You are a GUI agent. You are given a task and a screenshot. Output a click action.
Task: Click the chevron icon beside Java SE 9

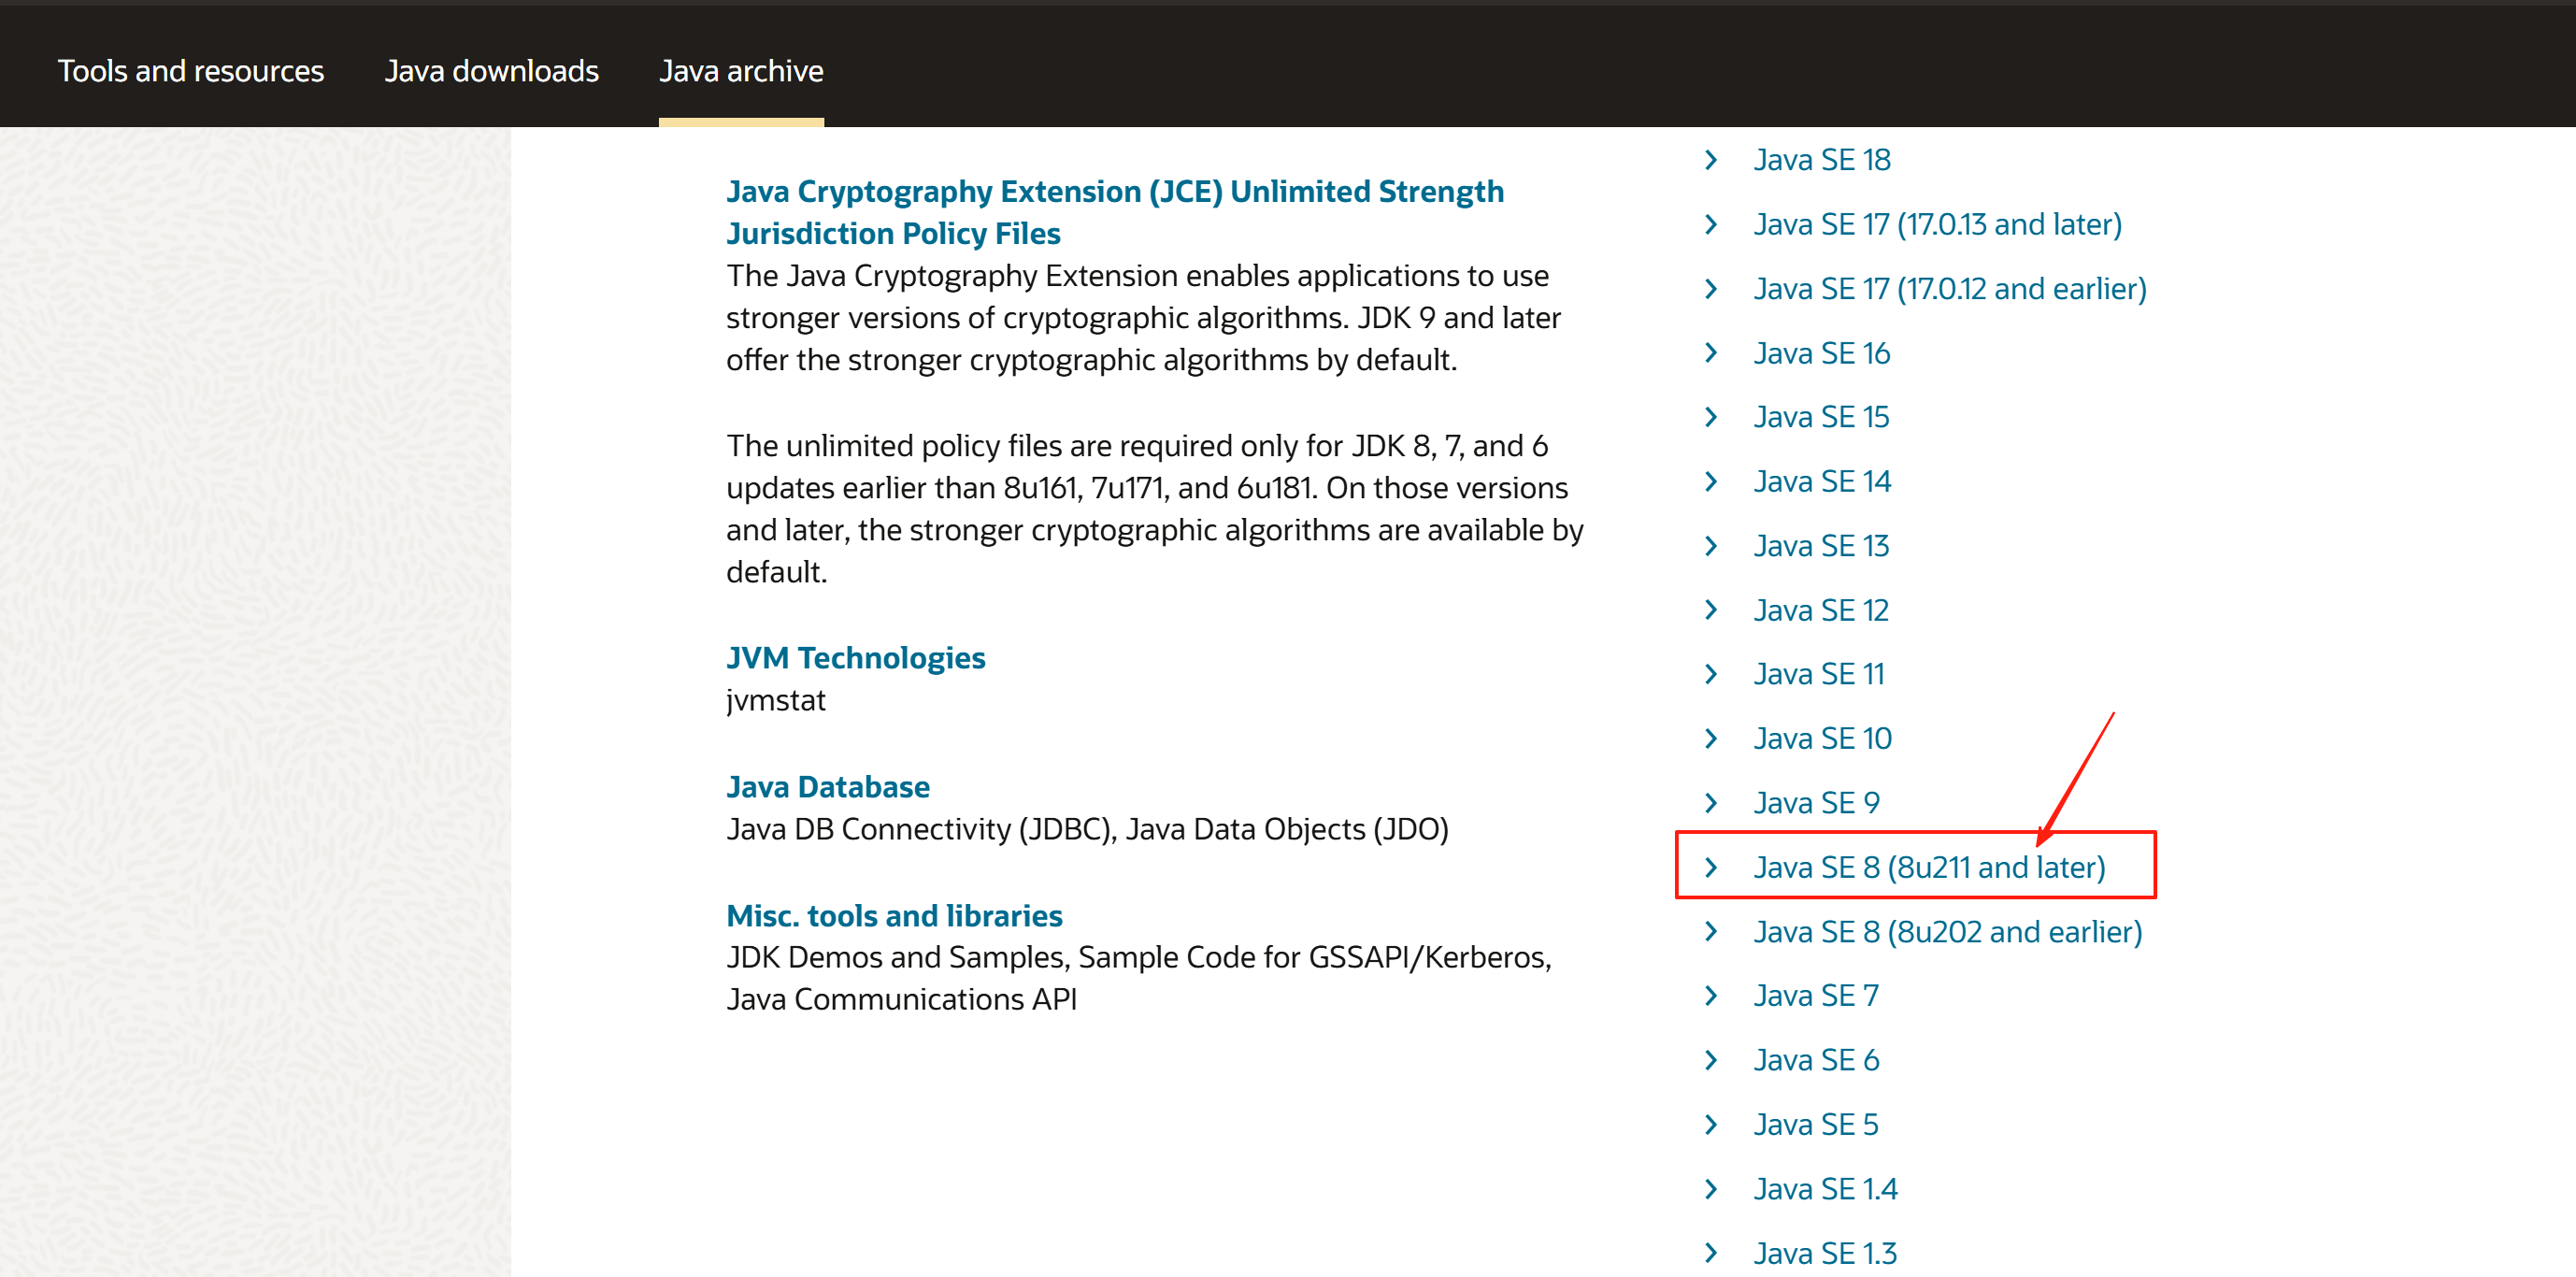point(1711,803)
